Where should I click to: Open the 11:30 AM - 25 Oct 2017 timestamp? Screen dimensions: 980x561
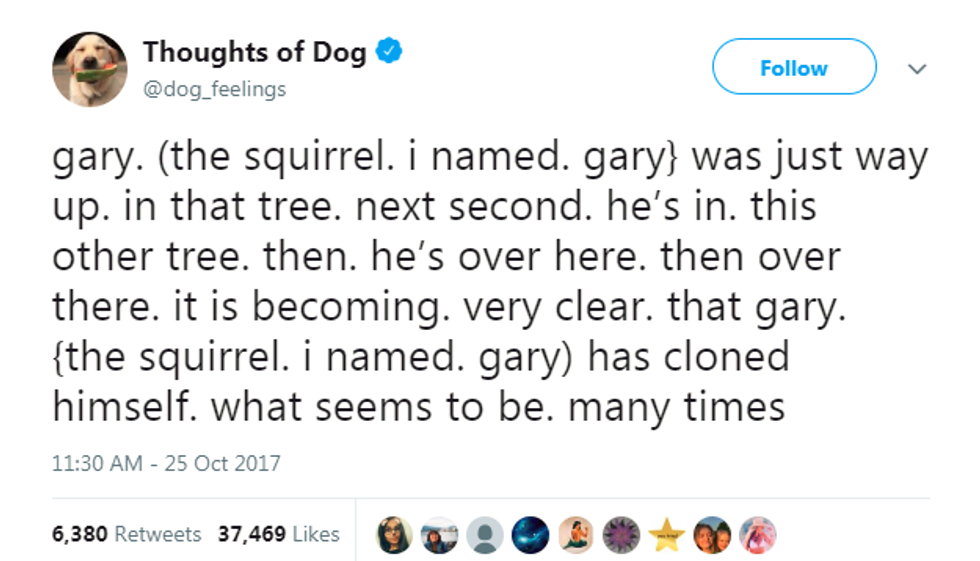pos(166,464)
